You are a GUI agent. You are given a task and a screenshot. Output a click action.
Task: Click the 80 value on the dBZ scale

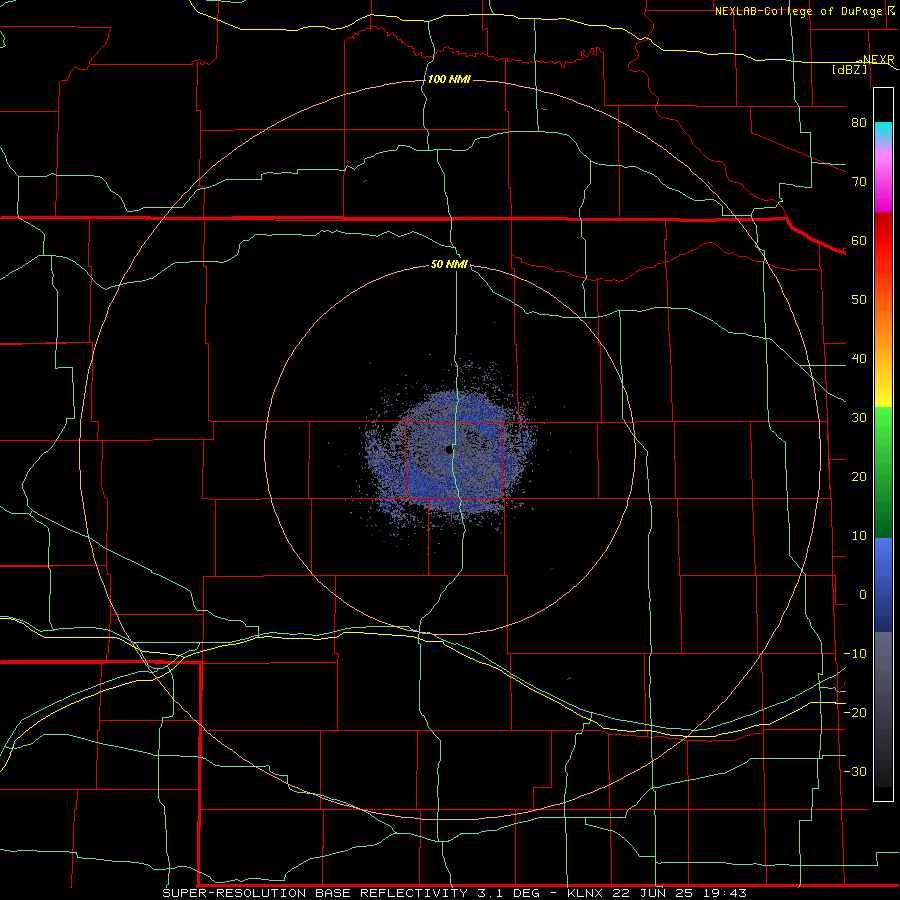(859, 123)
